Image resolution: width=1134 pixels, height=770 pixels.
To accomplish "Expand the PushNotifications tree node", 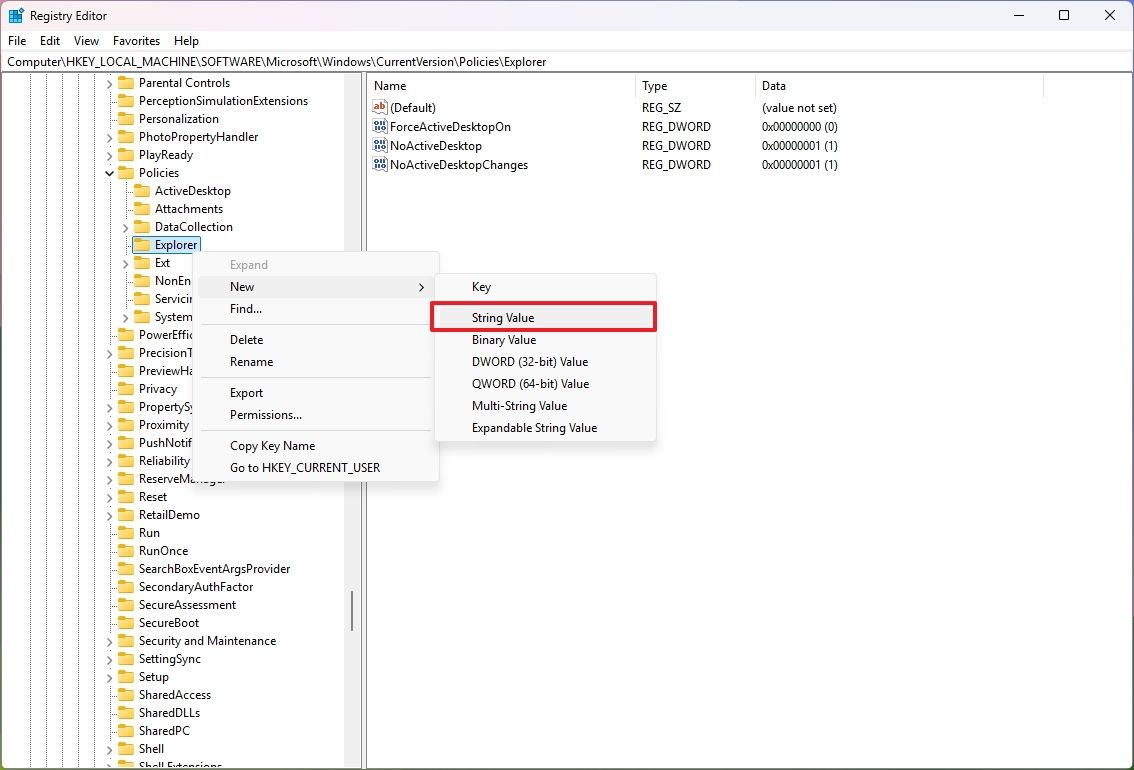I will point(110,442).
